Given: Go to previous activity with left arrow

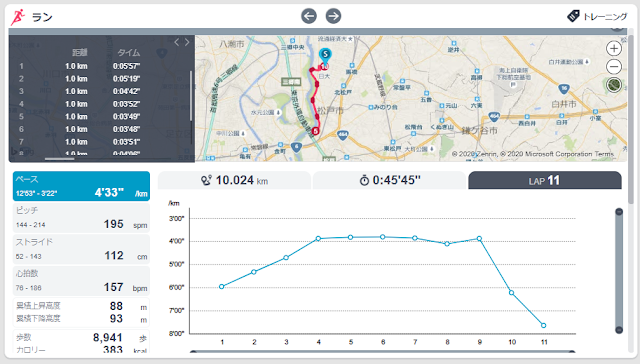Looking at the screenshot, I should tap(309, 16).
